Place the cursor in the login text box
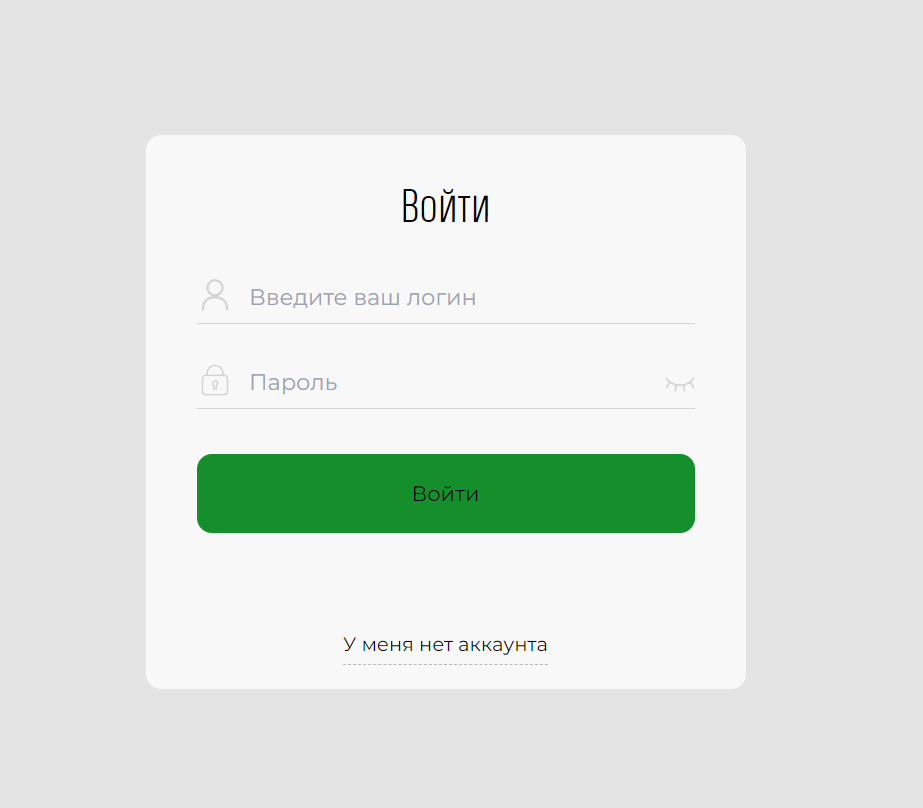 click(x=446, y=297)
